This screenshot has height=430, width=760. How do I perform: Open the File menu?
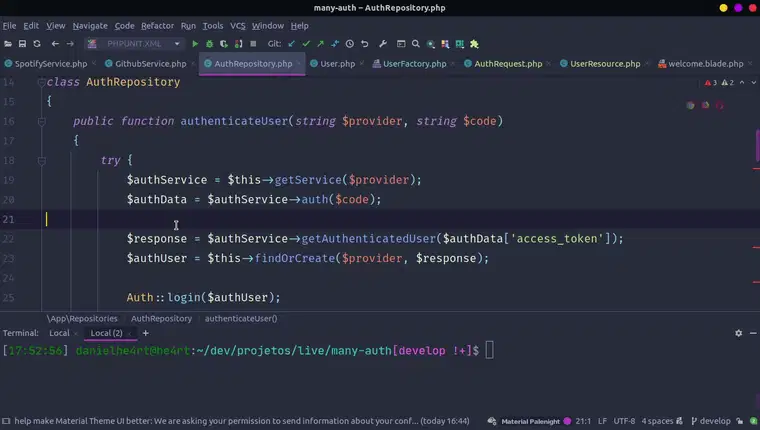point(9,26)
